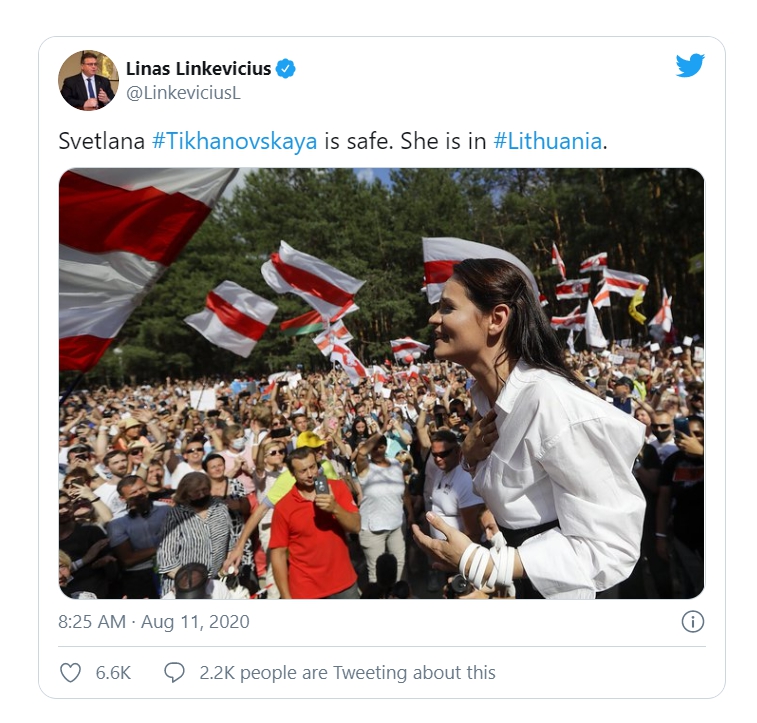The width and height of the screenshot is (757, 723).
Task: Click the Aug 11, 2020 date
Action: pos(195,622)
